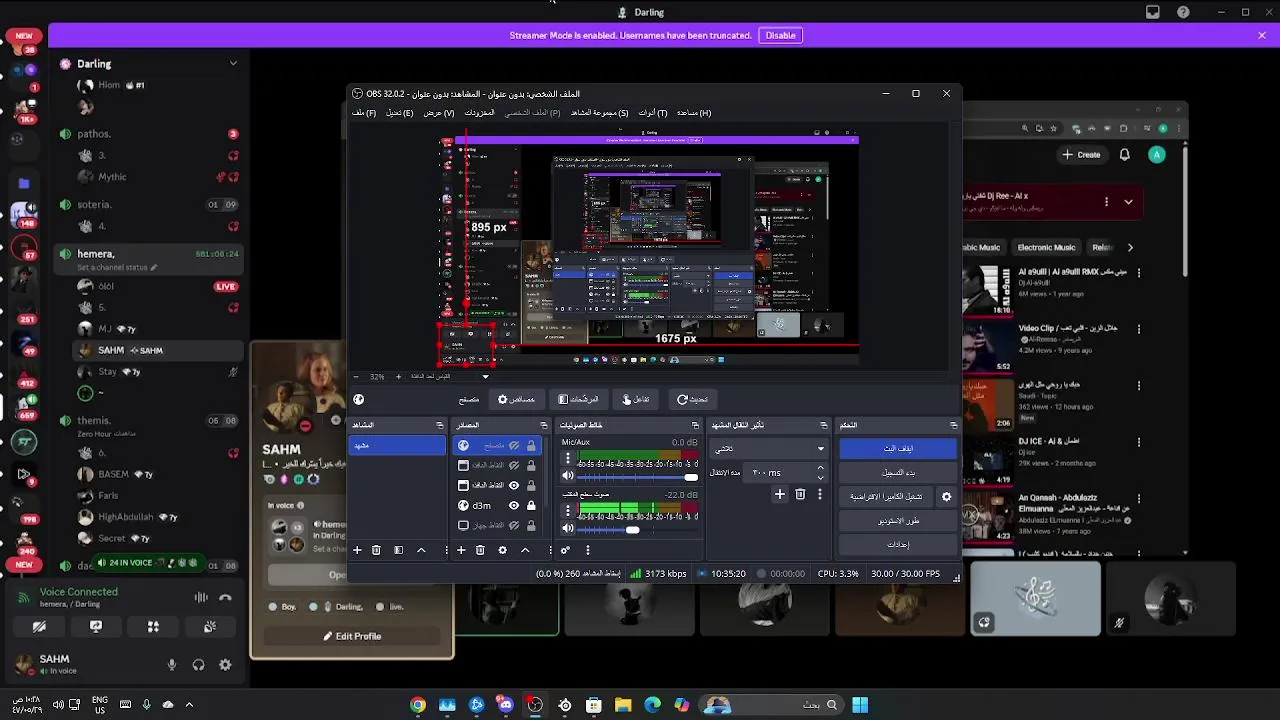The height and width of the screenshot is (720, 1280).
Task: Select the d3m source row
Action: [x=497, y=506]
